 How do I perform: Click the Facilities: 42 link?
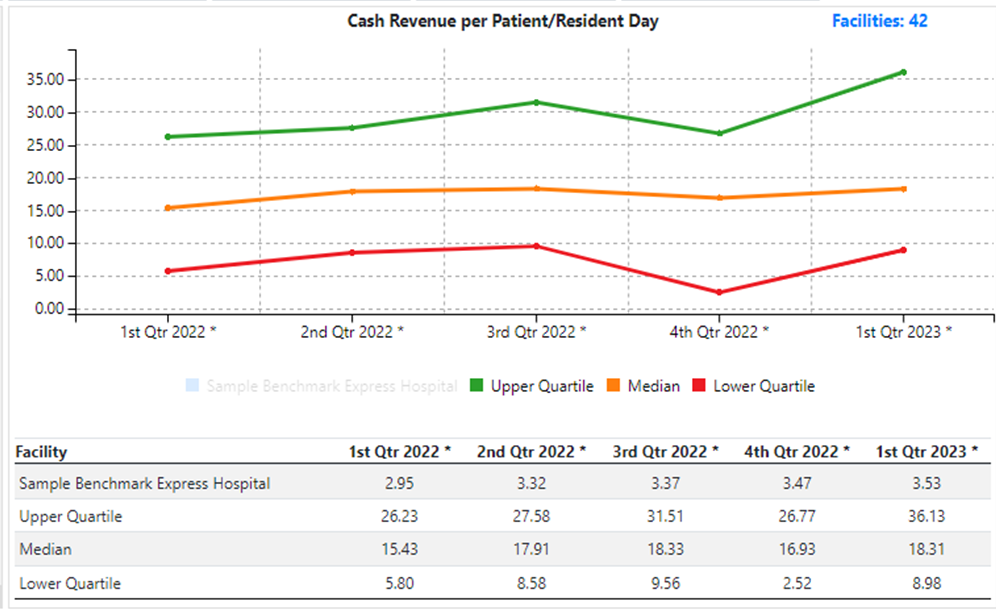880,21
